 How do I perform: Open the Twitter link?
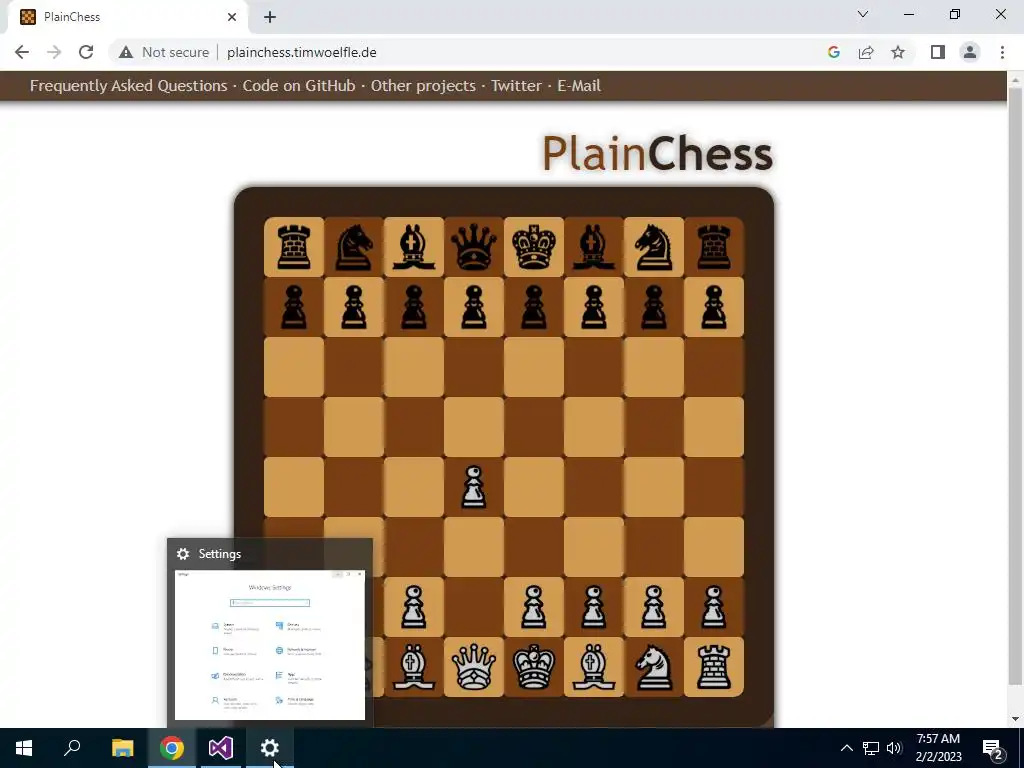point(516,86)
